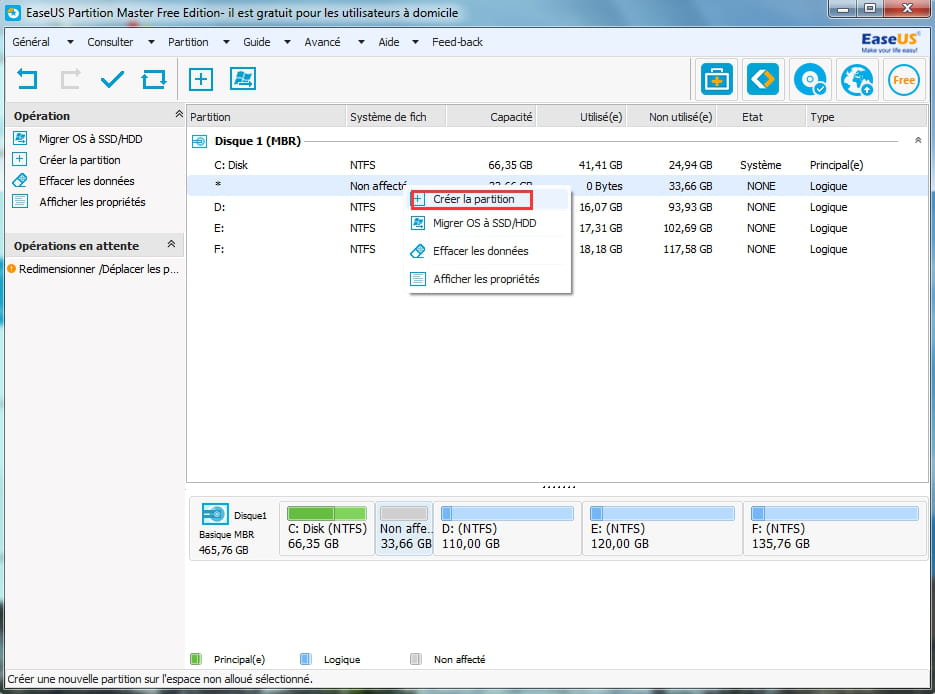Click Migrer OS à SSD/HDD in Opération panel
The width and height of the screenshot is (935, 694).
pos(91,139)
